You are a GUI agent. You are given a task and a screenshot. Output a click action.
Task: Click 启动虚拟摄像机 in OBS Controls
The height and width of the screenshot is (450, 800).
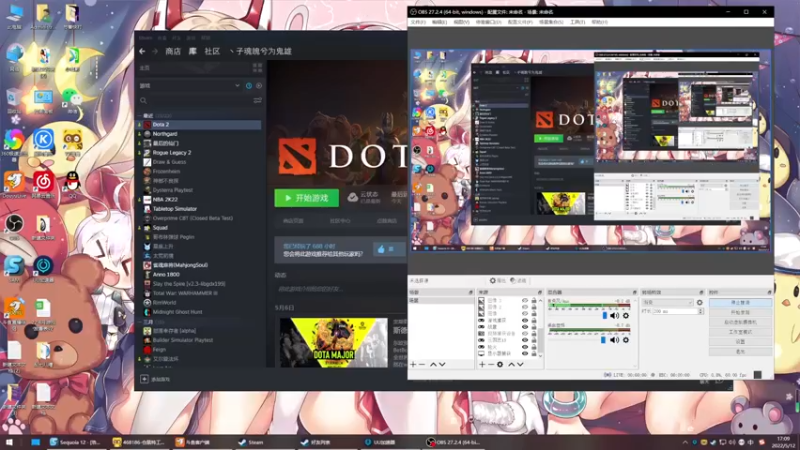pos(740,322)
